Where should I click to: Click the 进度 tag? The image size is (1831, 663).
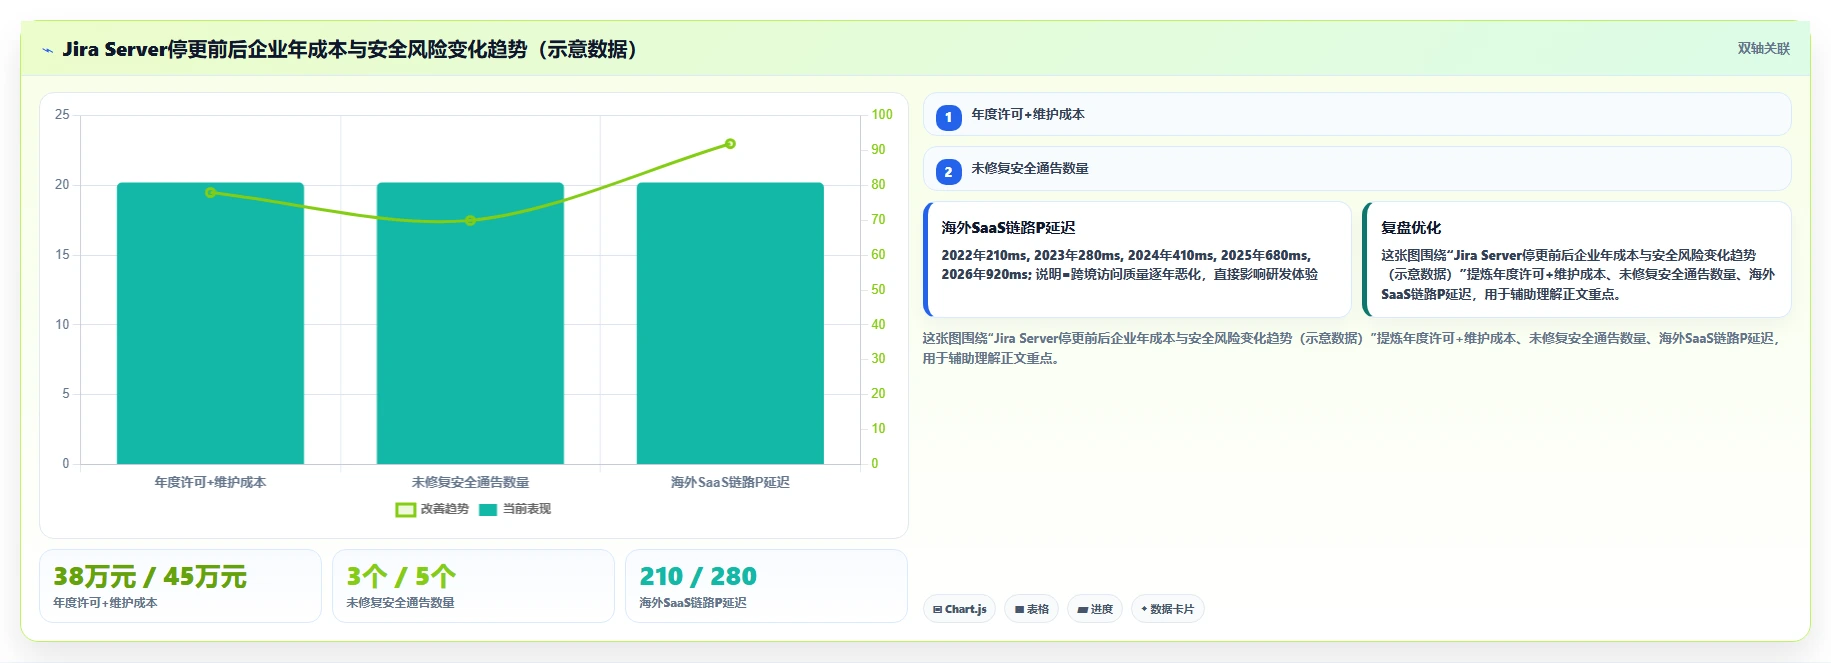1095,609
